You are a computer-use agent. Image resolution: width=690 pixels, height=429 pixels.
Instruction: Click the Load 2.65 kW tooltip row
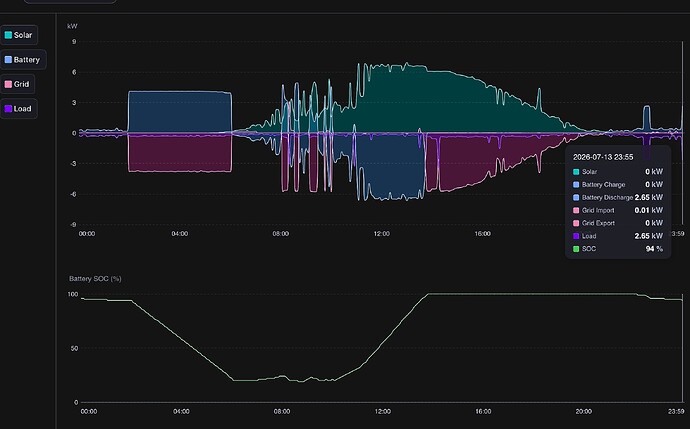618,236
